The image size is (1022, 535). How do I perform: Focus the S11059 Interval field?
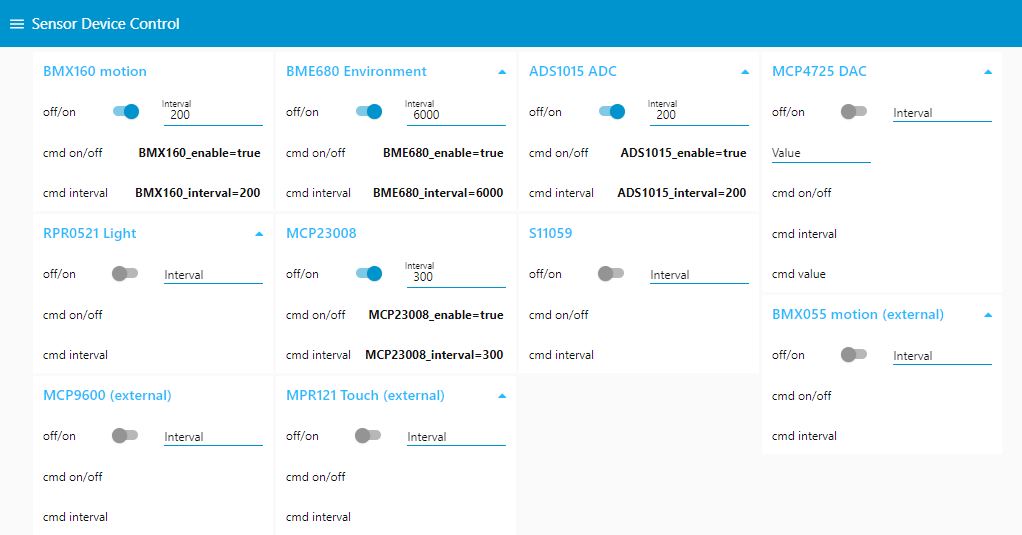point(699,274)
